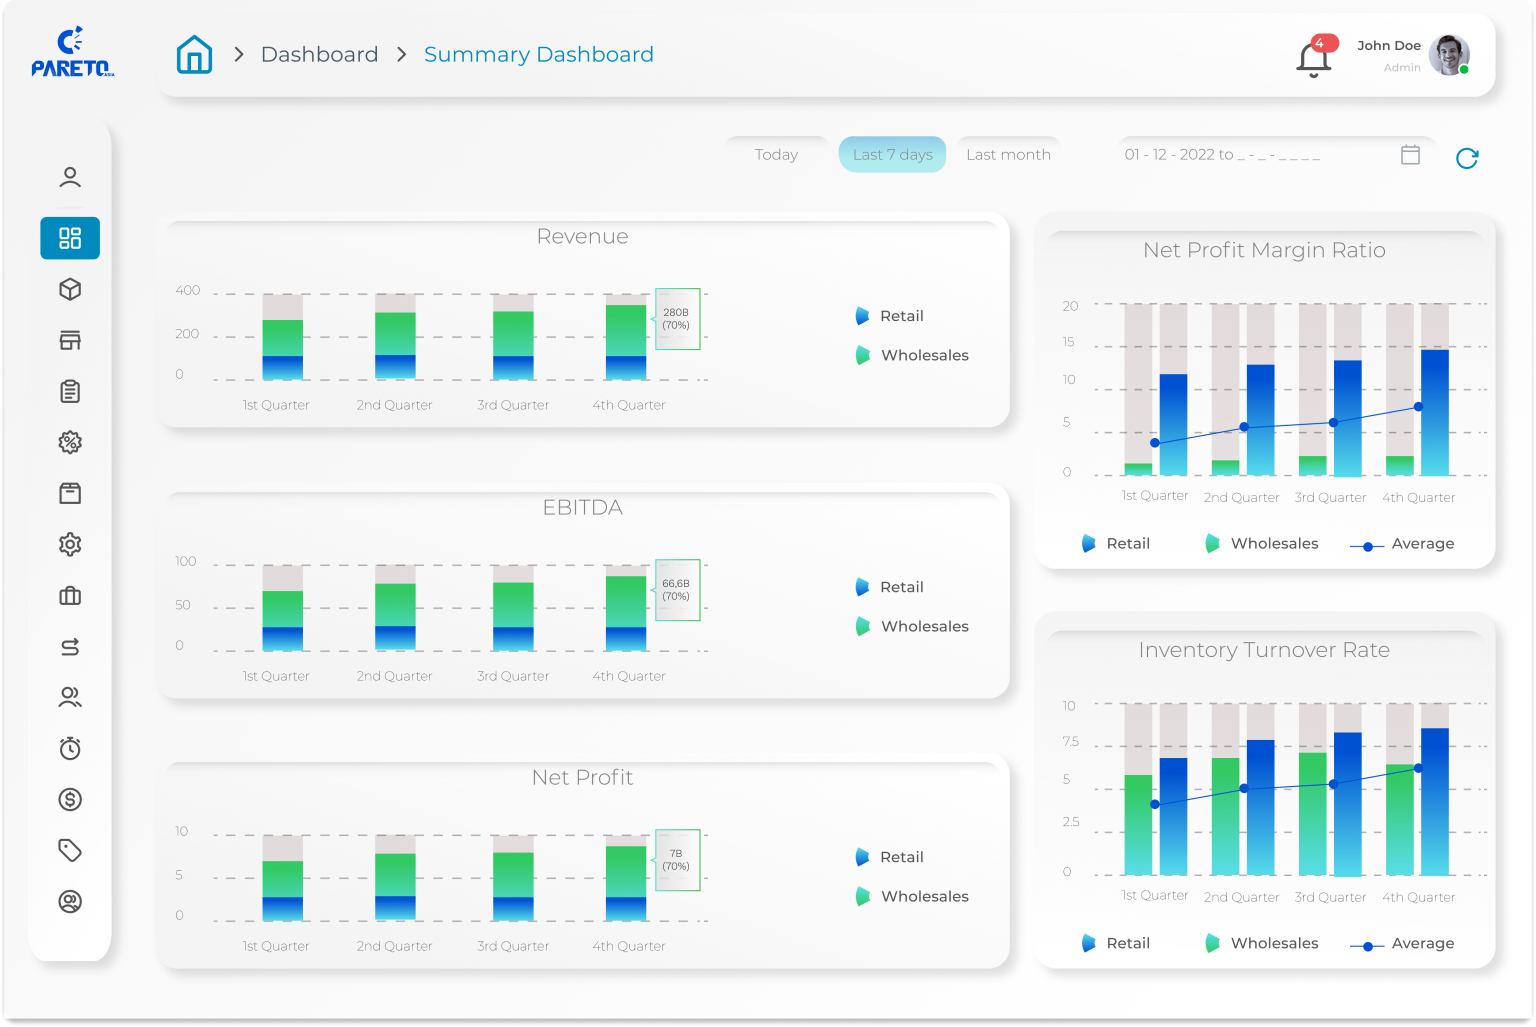Open the price tag icon in sidebar
This screenshot has width=1536, height=1027.
[70, 850]
